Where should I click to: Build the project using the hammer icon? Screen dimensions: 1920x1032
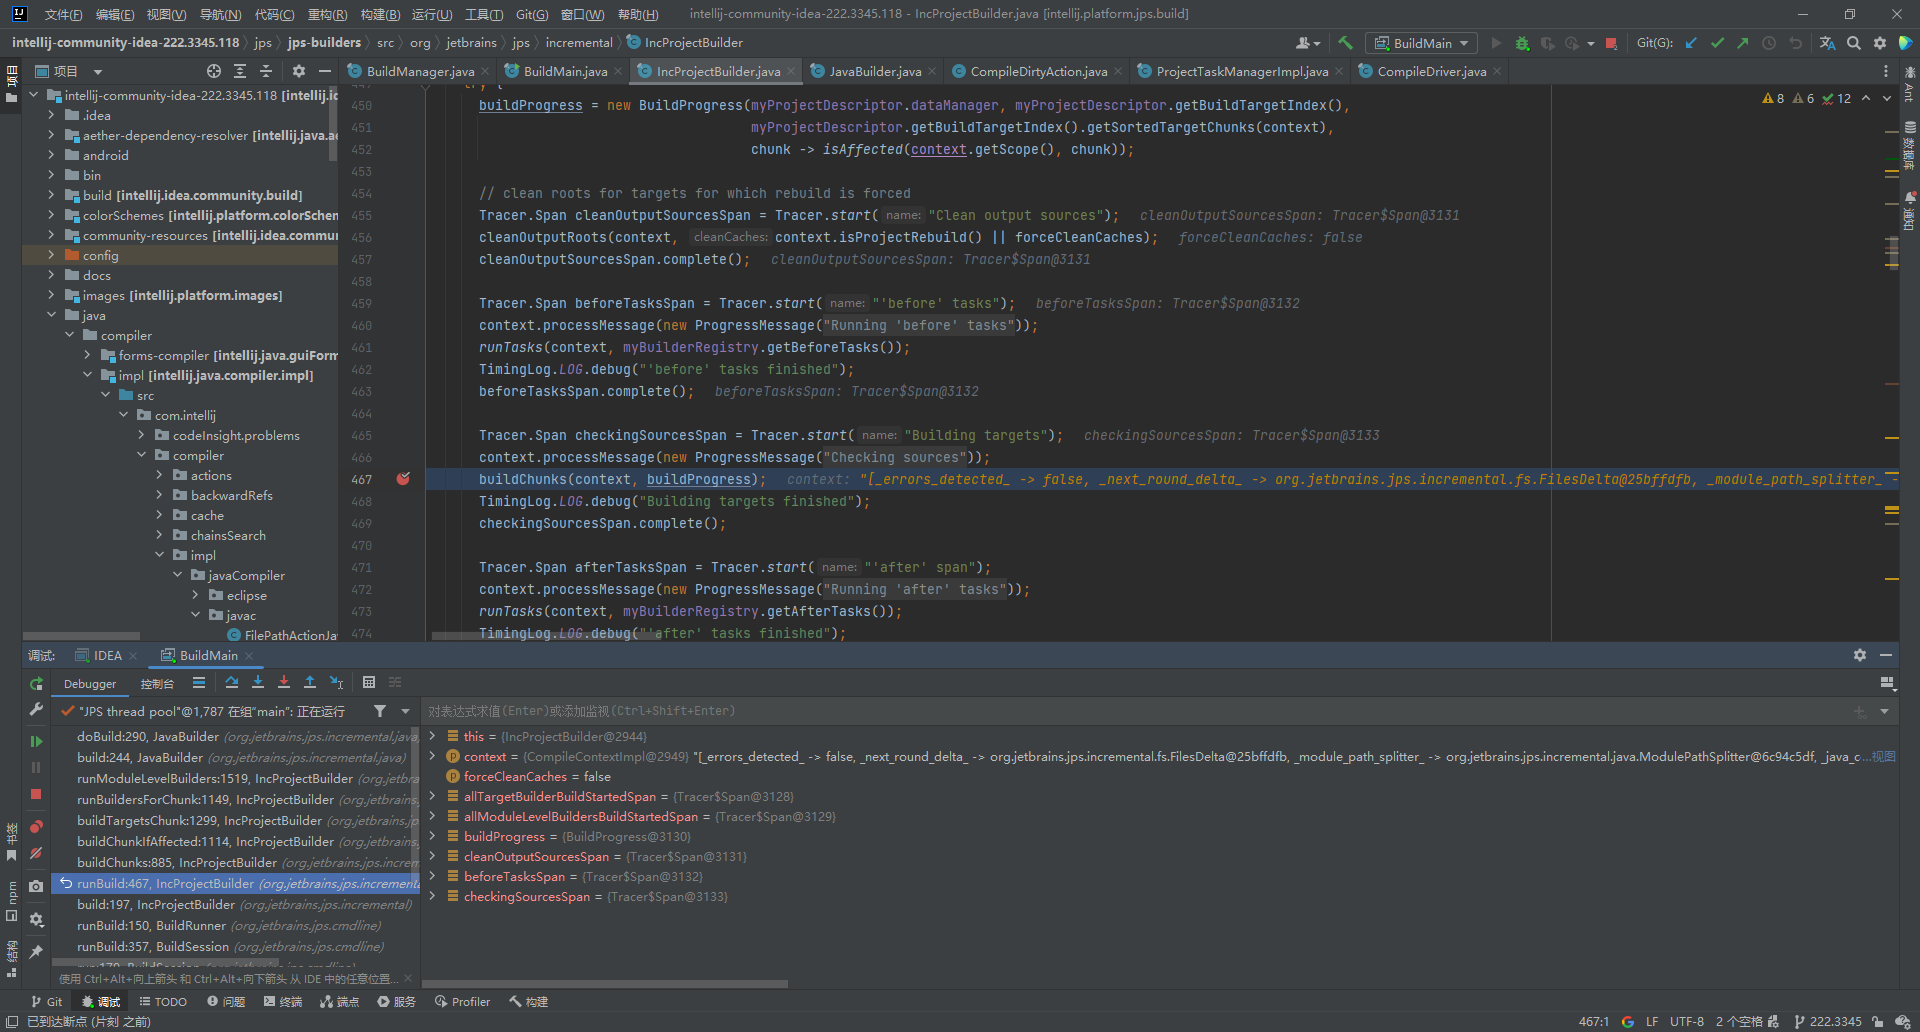1345,43
